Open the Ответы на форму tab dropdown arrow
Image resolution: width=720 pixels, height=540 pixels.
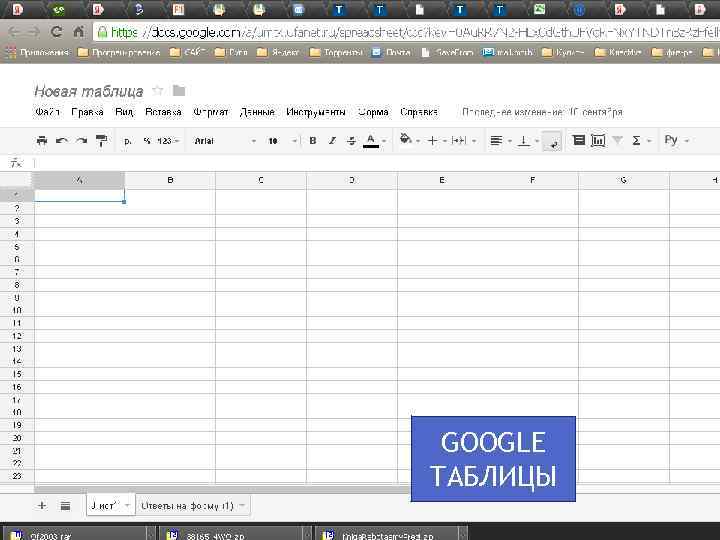[x=242, y=506]
